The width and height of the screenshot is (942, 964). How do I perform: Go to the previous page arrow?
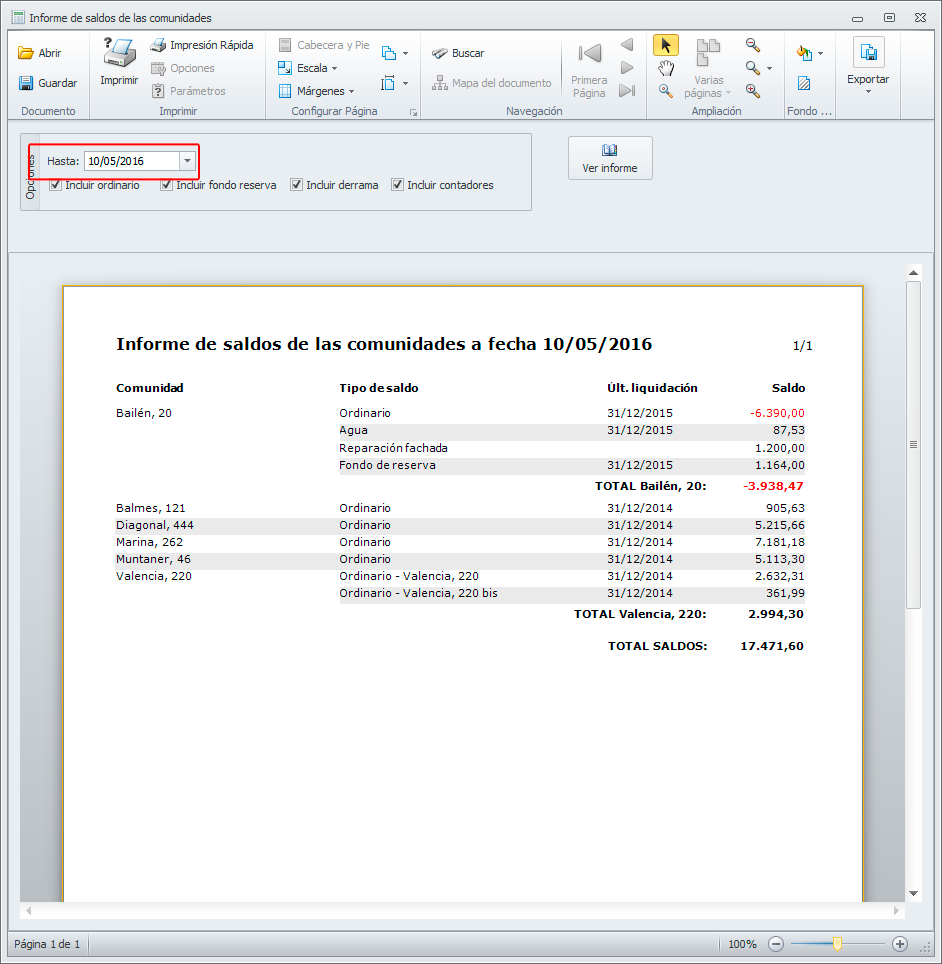tap(627, 45)
